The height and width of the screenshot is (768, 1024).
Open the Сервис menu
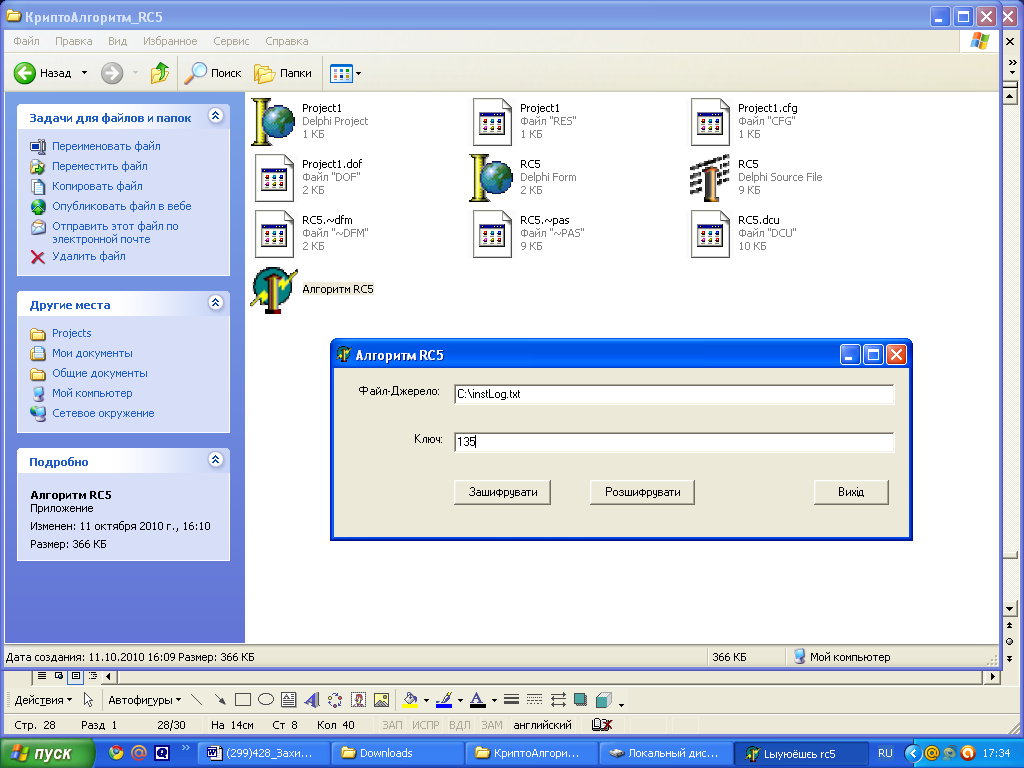click(231, 41)
